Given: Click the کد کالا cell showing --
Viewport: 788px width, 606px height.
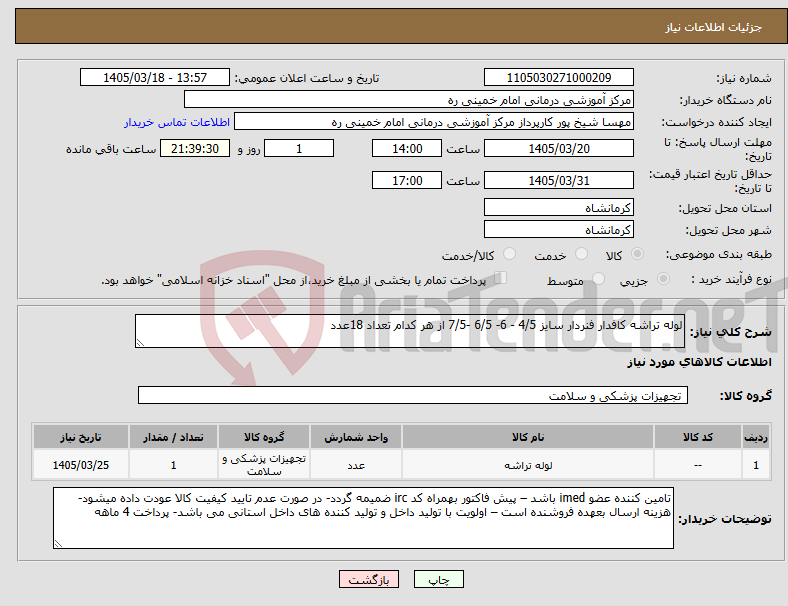Looking at the screenshot, I should [x=698, y=465].
